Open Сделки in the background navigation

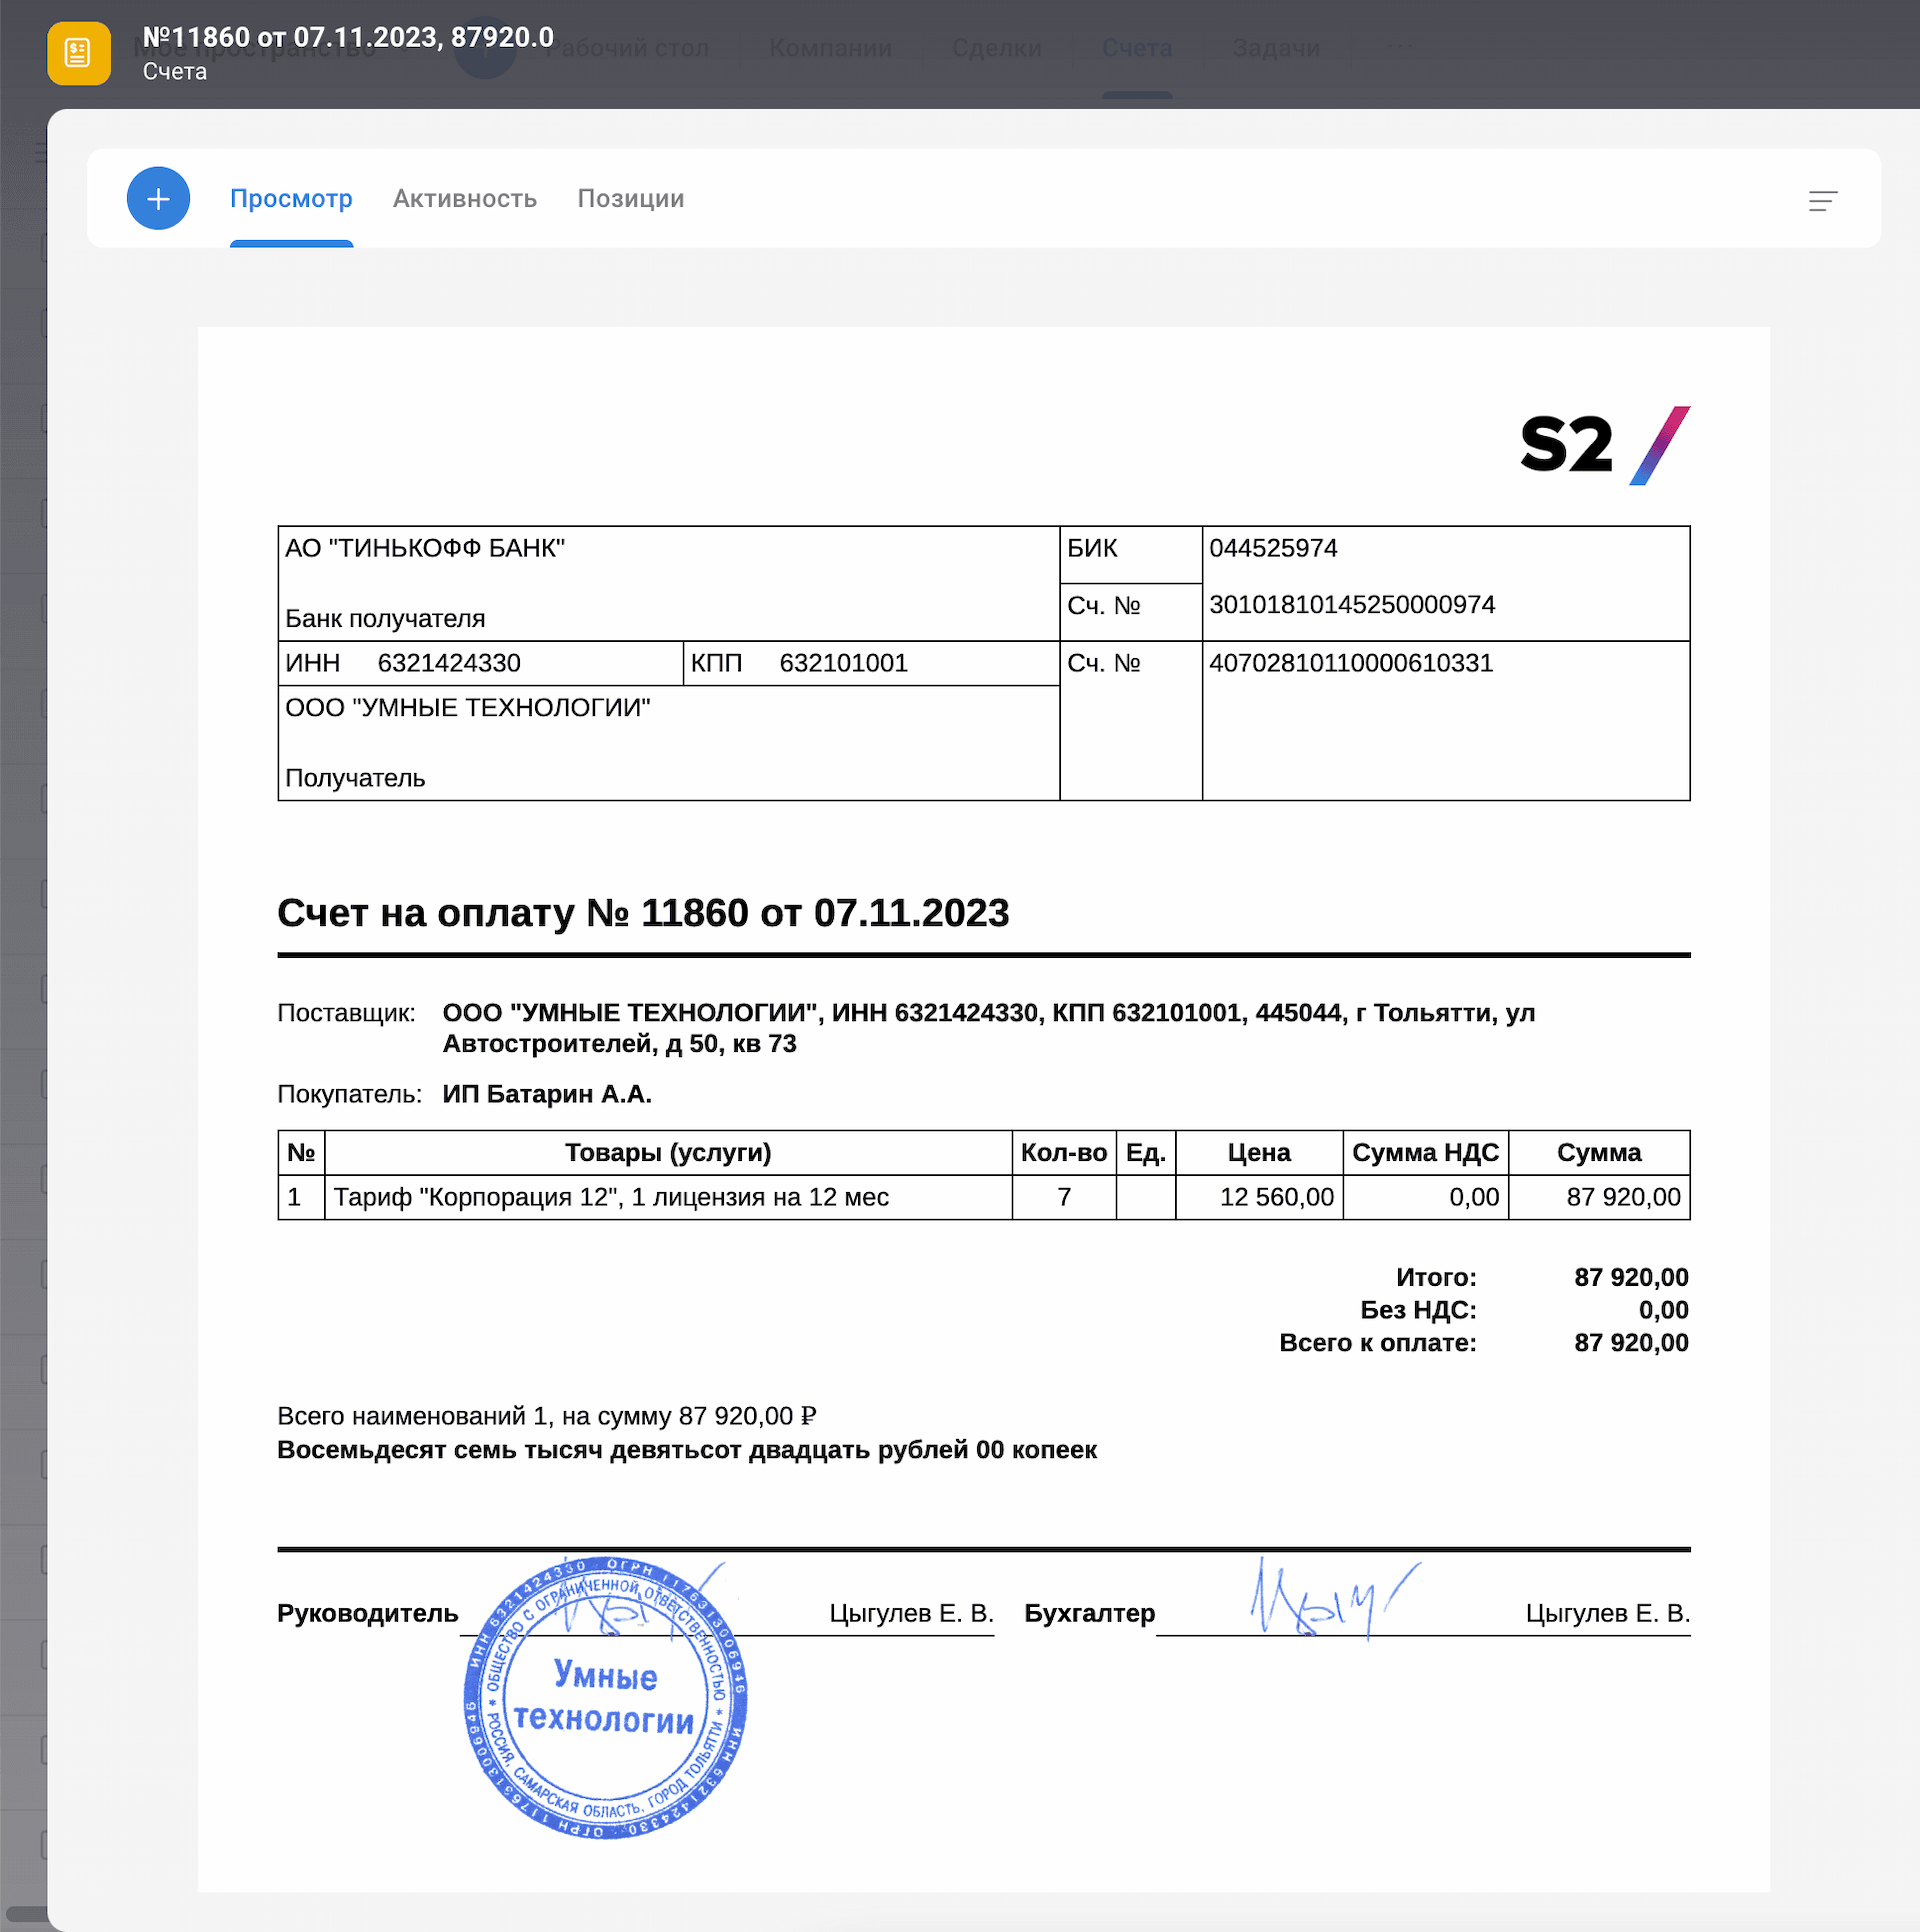pos(996,48)
